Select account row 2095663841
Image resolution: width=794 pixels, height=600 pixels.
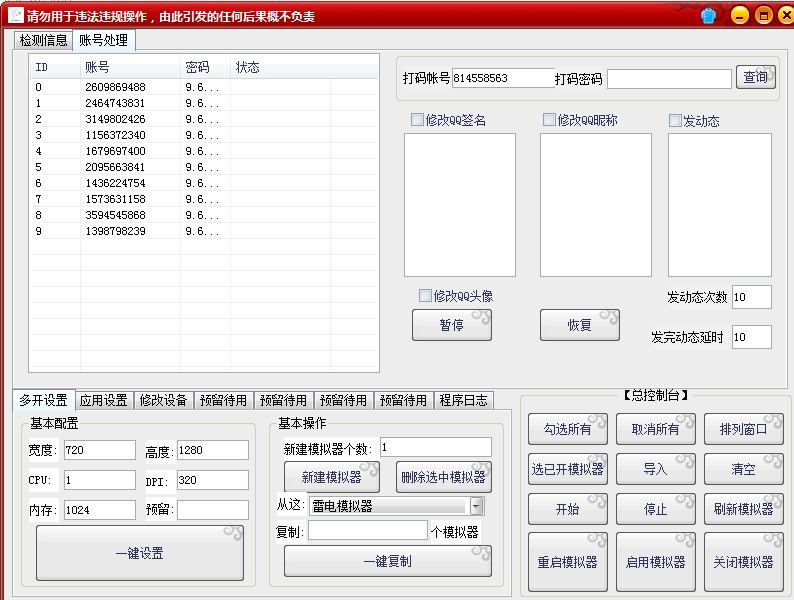click(x=204, y=167)
